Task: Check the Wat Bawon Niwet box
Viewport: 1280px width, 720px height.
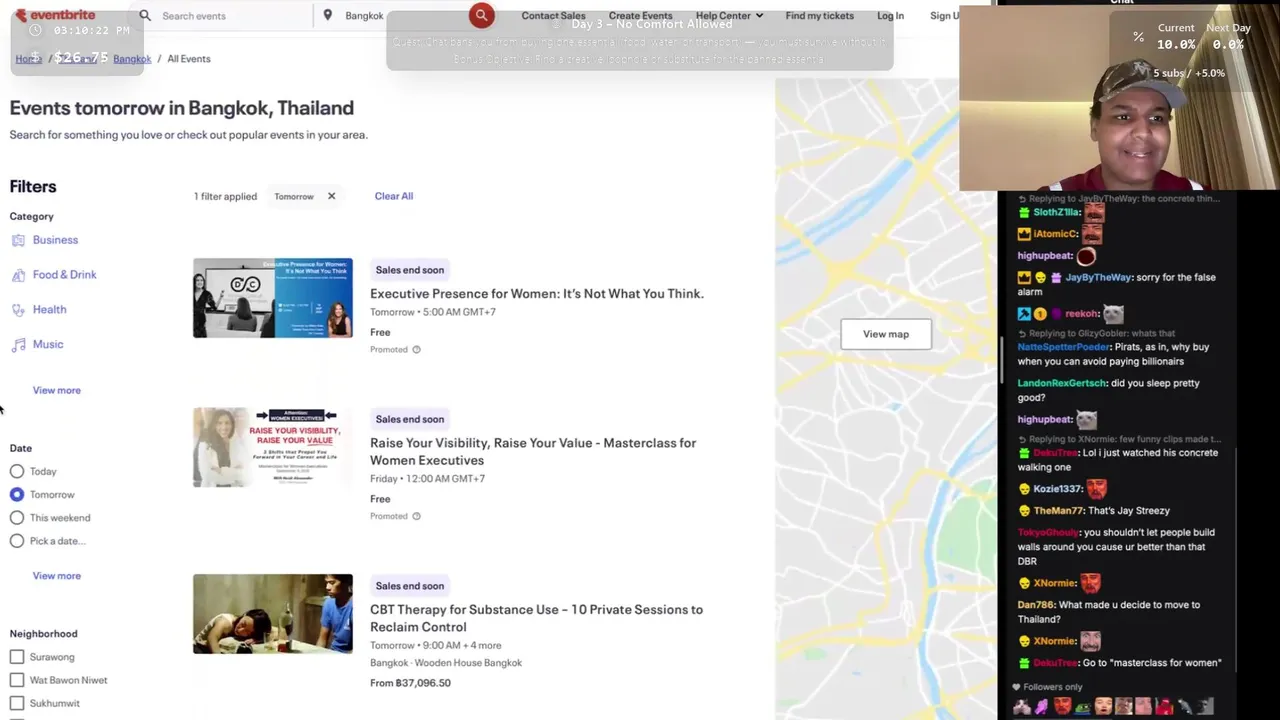Action: tap(17, 680)
